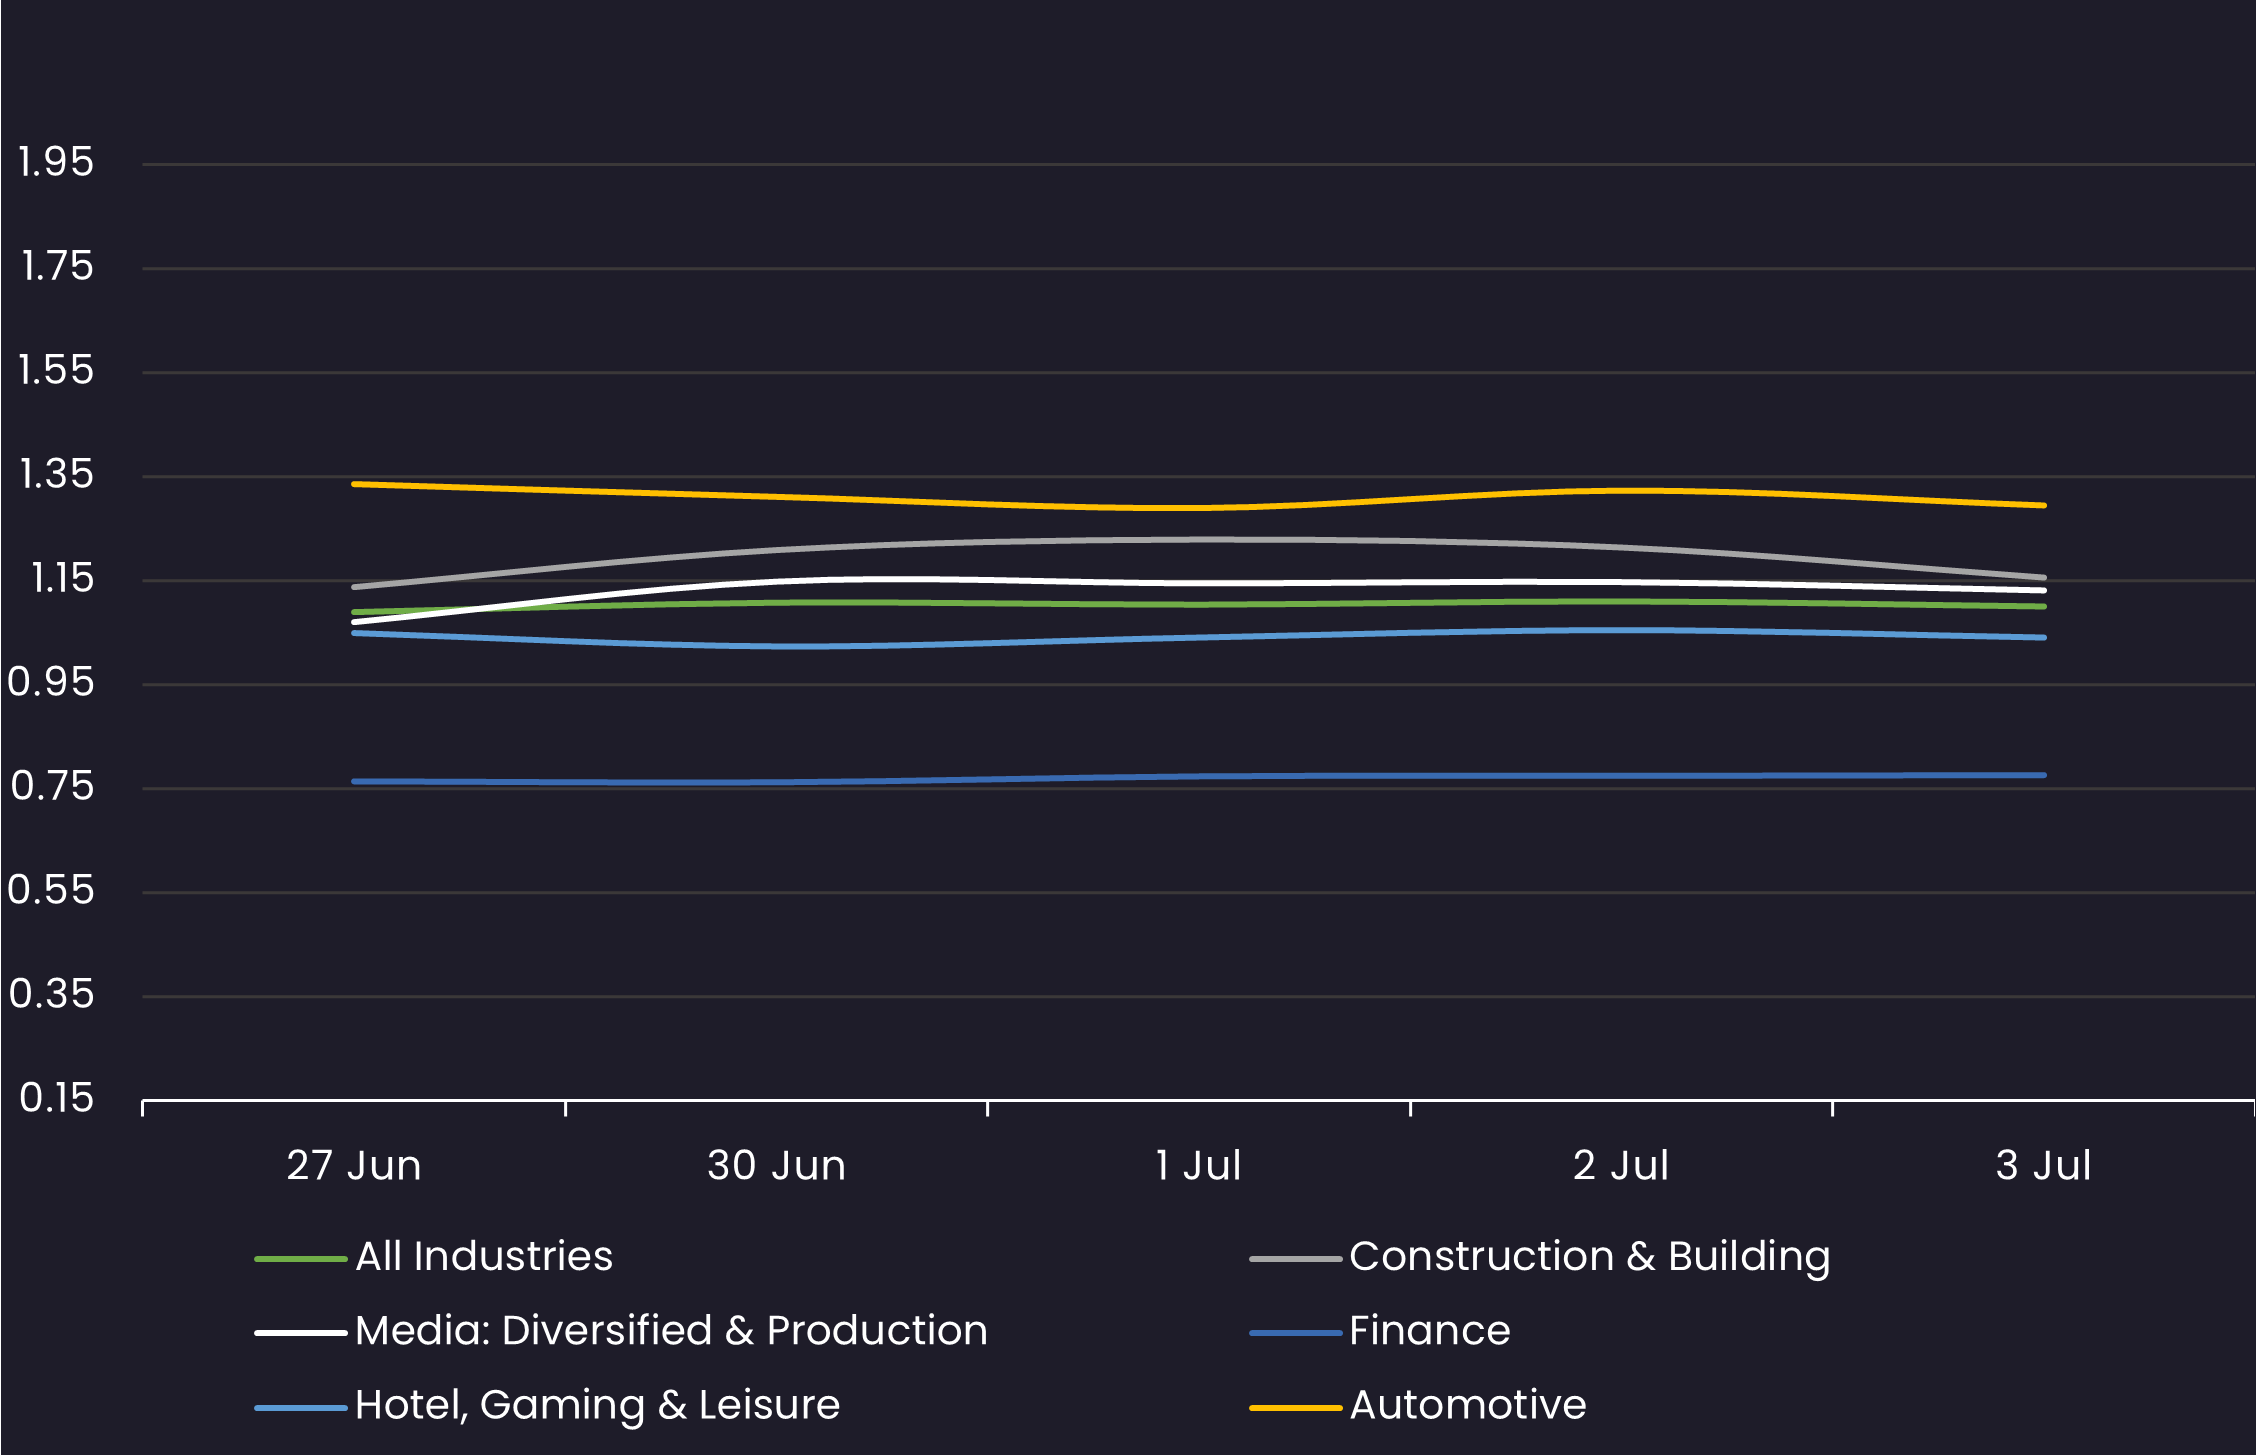Screen dimensions: 2256x1455
Task: Click the Media: Diversified & Production legend label
Action: 671,1330
